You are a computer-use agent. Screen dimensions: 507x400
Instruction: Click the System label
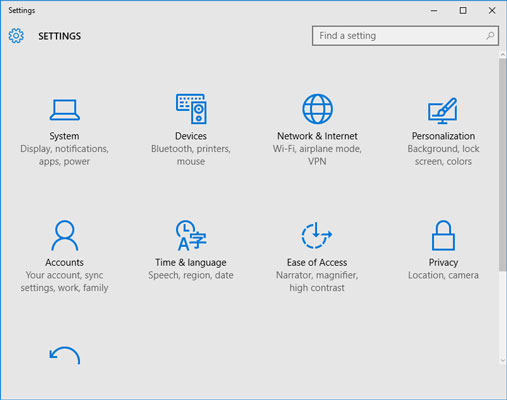64,136
